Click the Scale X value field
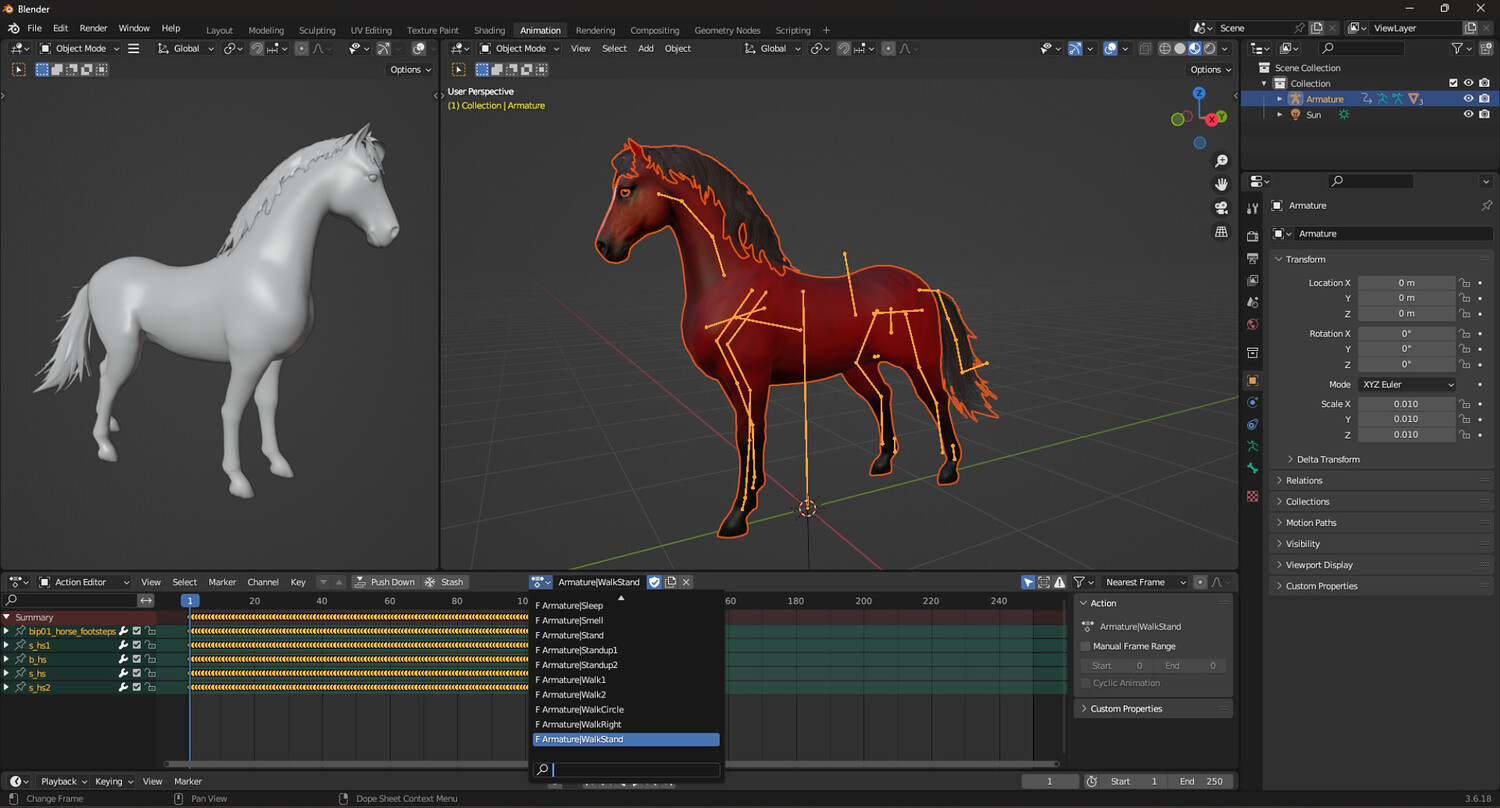 pos(1406,404)
